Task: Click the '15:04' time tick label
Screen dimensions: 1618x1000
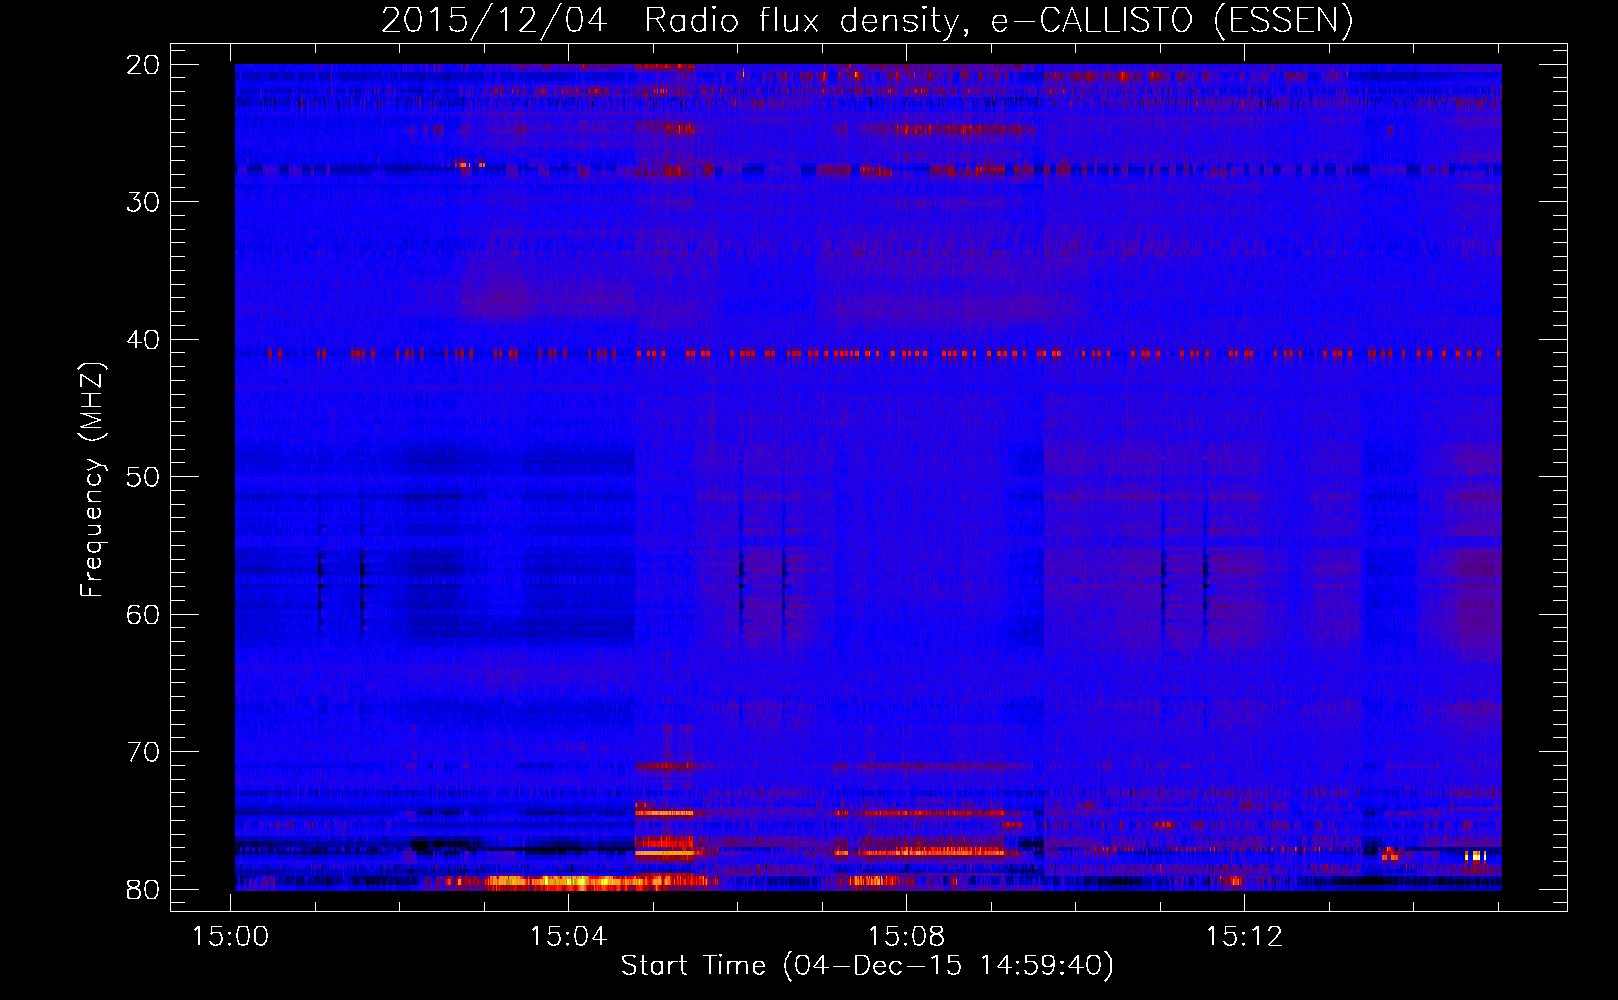Action: (x=569, y=937)
